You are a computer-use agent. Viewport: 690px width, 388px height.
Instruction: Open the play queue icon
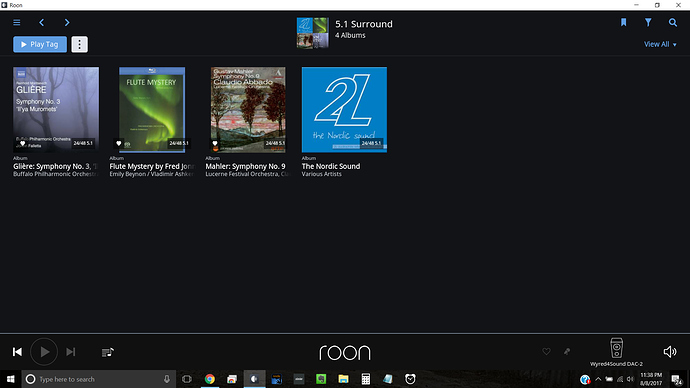point(108,352)
